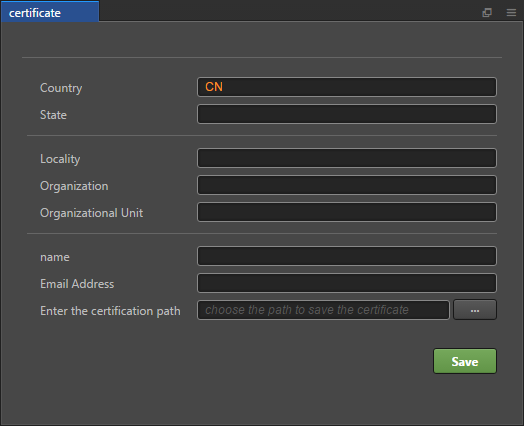Open the path browser with the ellipsis button
Image resolution: width=524 pixels, height=426 pixels.
click(475, 310)
